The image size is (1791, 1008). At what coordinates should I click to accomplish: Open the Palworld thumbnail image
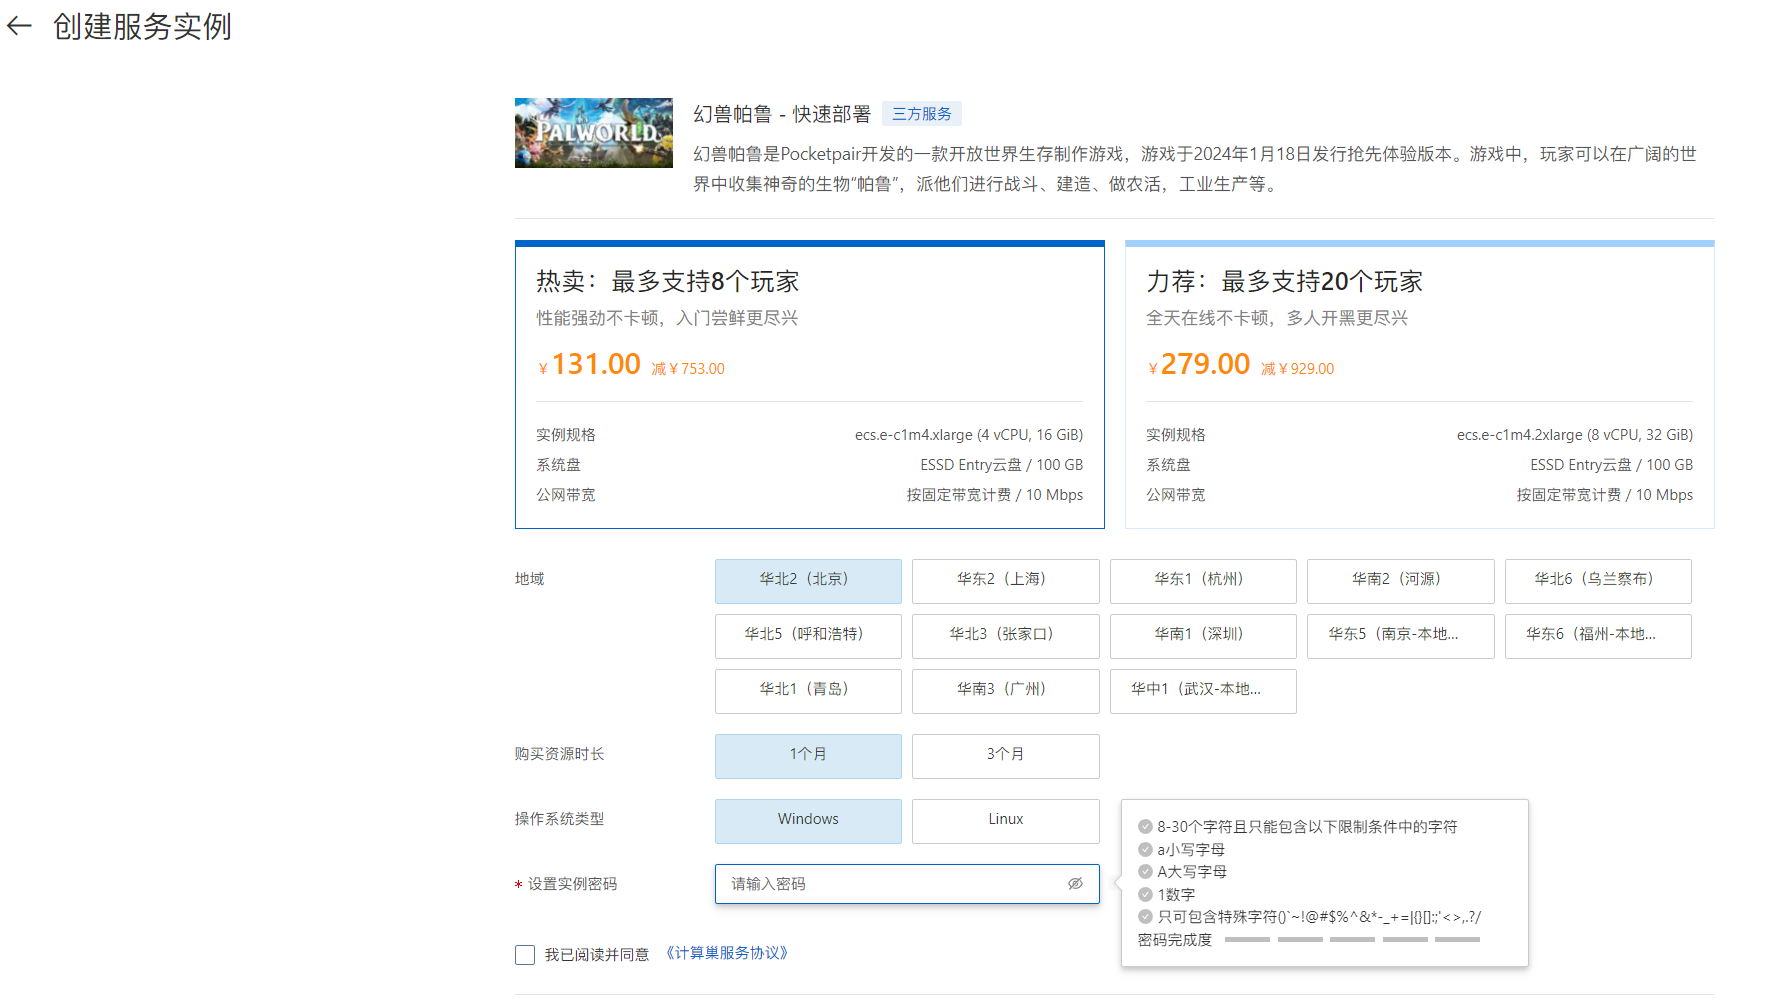[x=594, y=133]
